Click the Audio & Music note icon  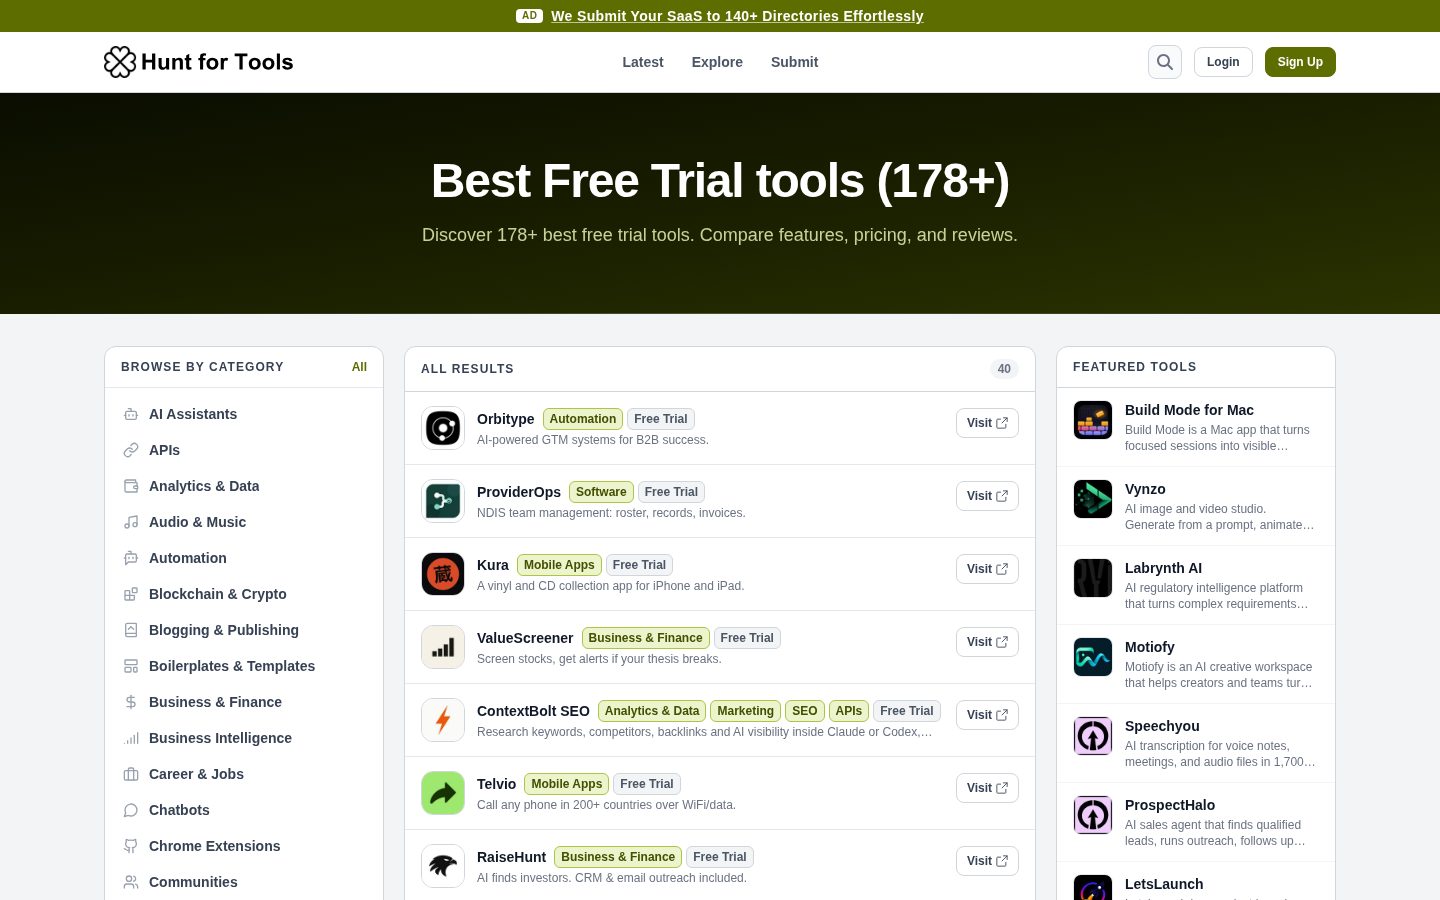(x=131, y=522)
